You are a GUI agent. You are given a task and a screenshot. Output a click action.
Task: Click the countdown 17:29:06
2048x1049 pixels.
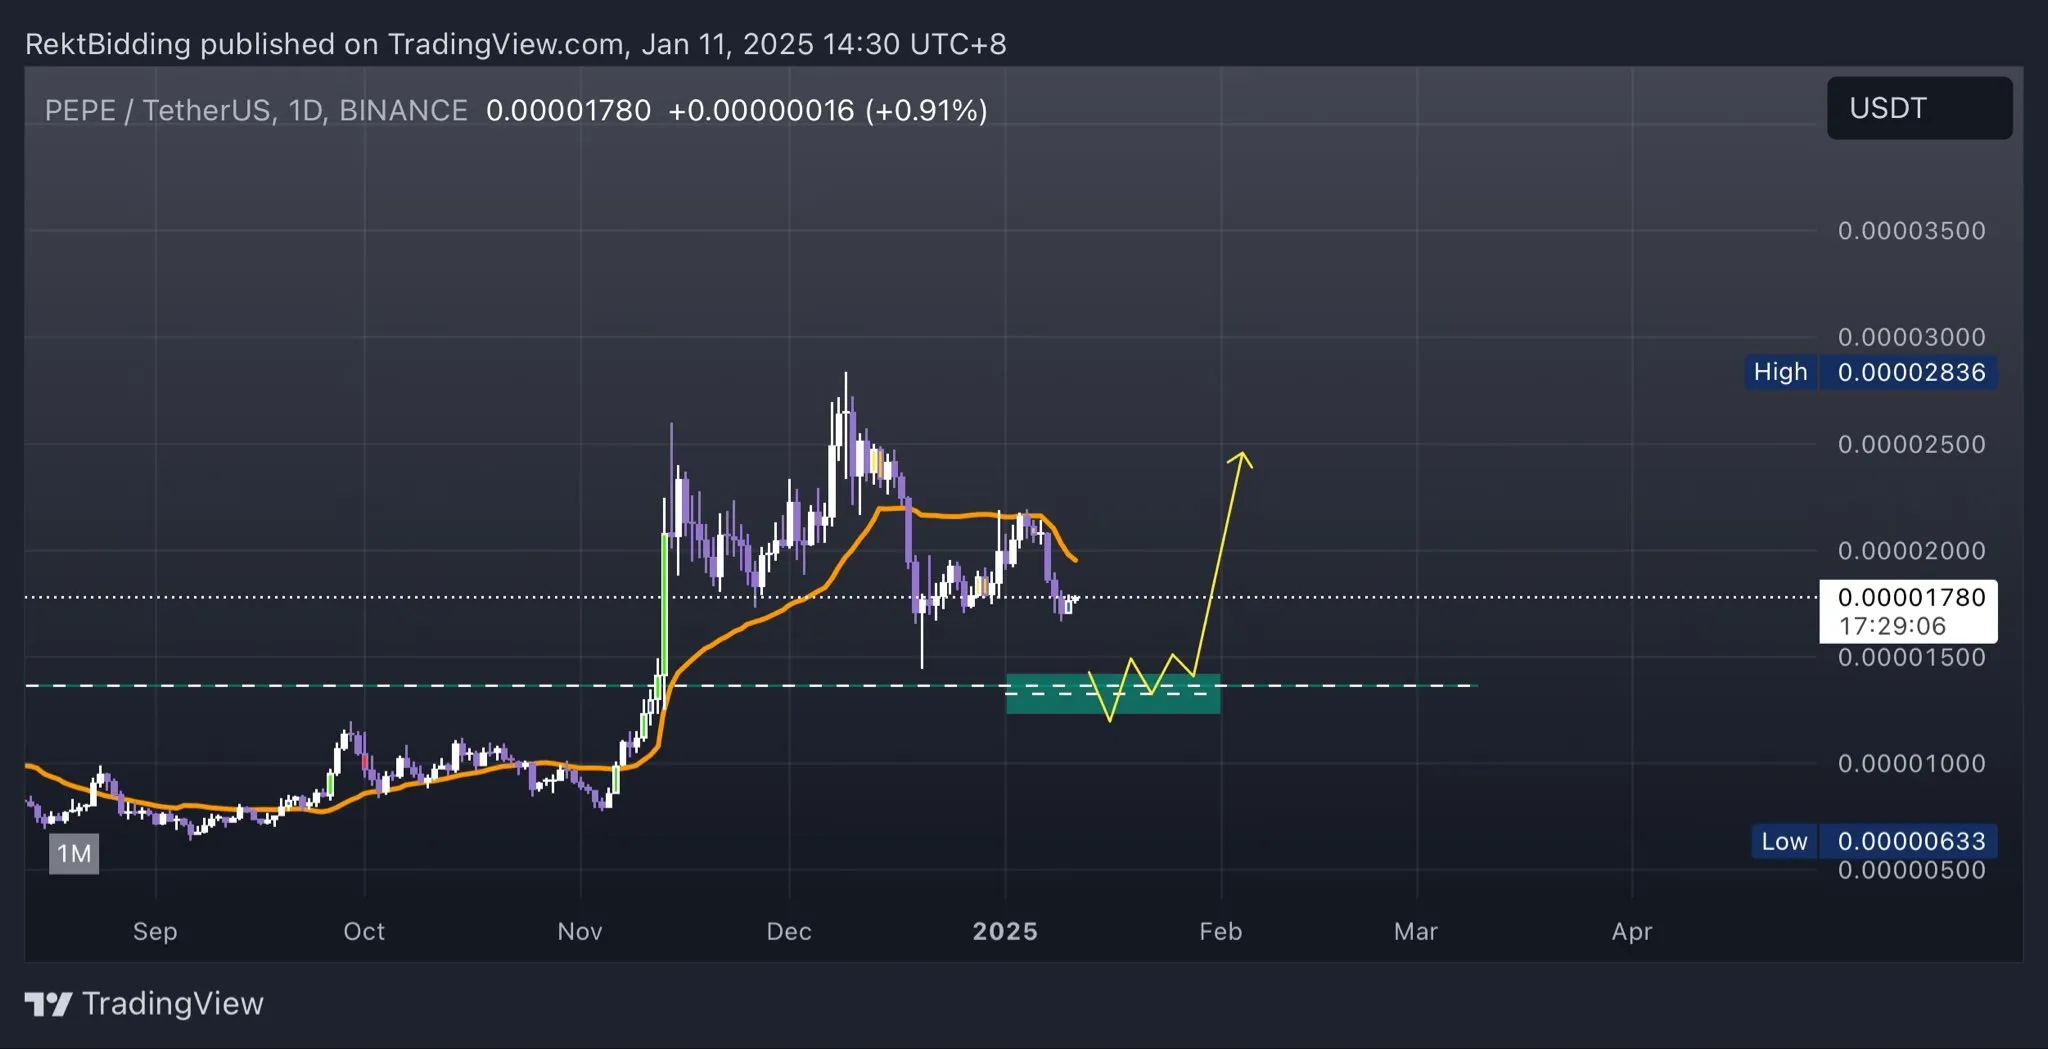point(1892,626)
